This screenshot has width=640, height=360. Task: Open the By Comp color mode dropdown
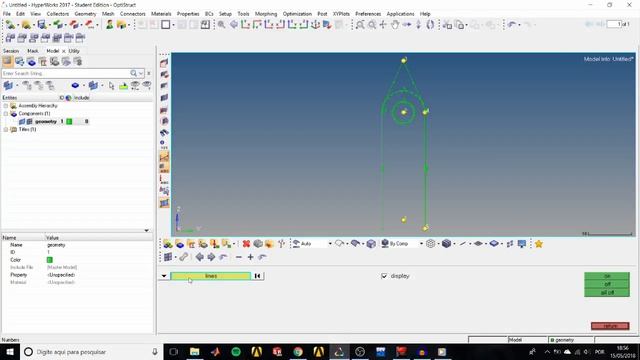click(421, 244)
